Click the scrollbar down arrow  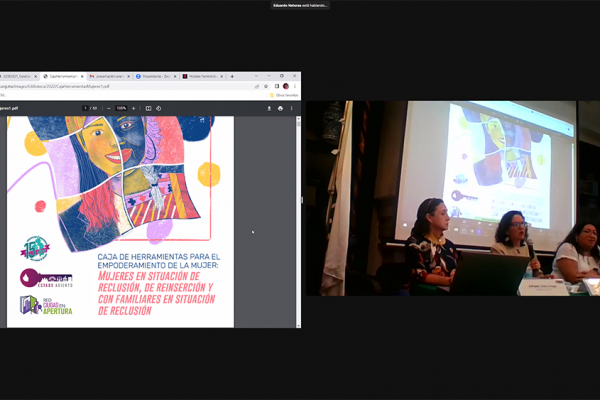pos(298,326)
